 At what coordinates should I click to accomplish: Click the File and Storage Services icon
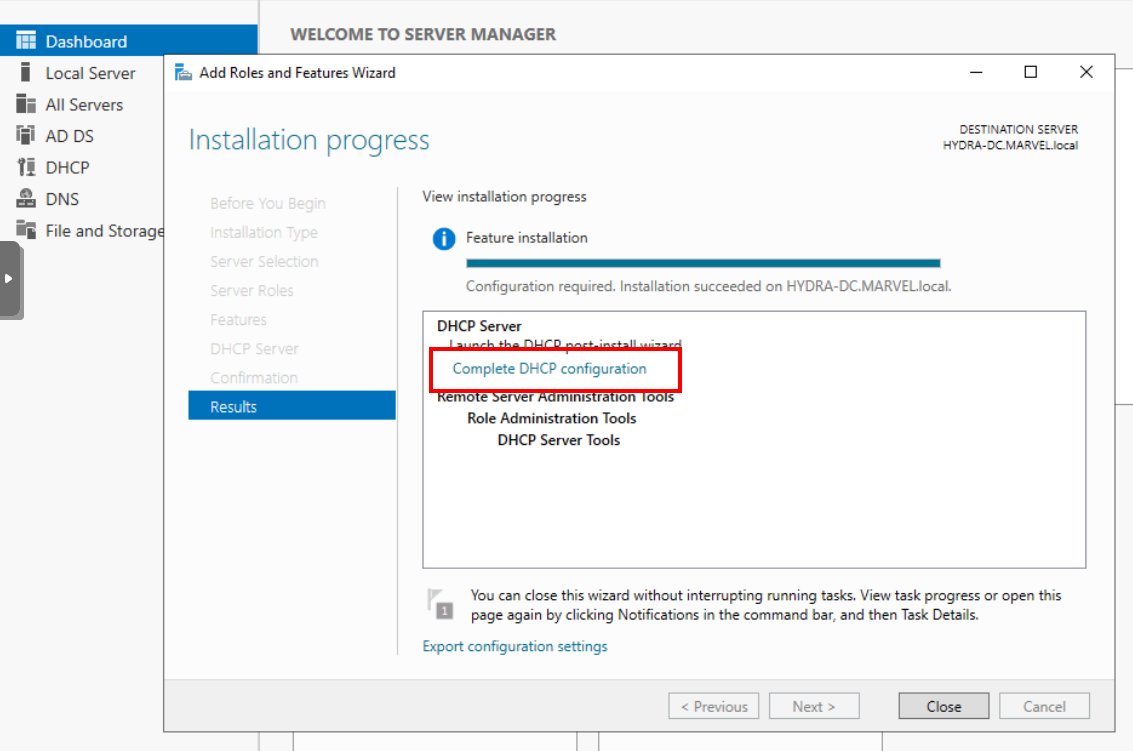26,230
